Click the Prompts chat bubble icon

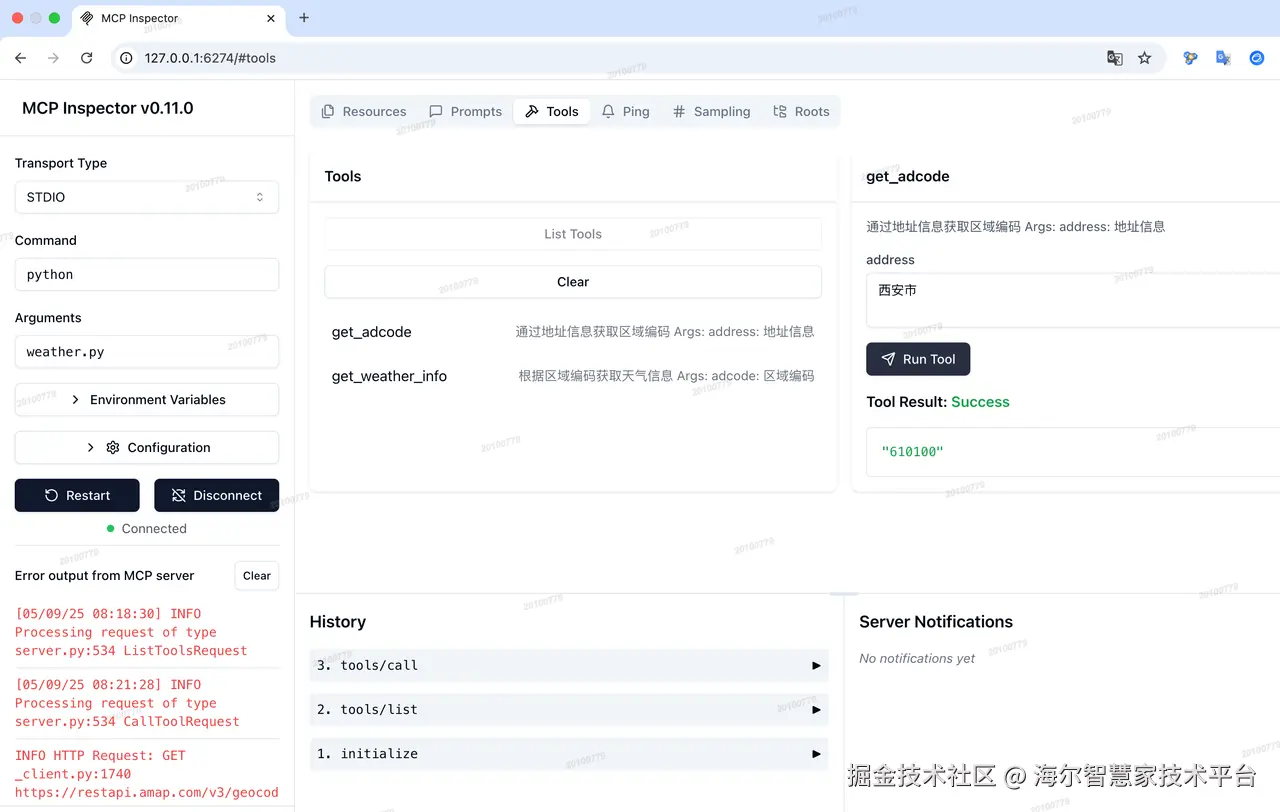436,112
